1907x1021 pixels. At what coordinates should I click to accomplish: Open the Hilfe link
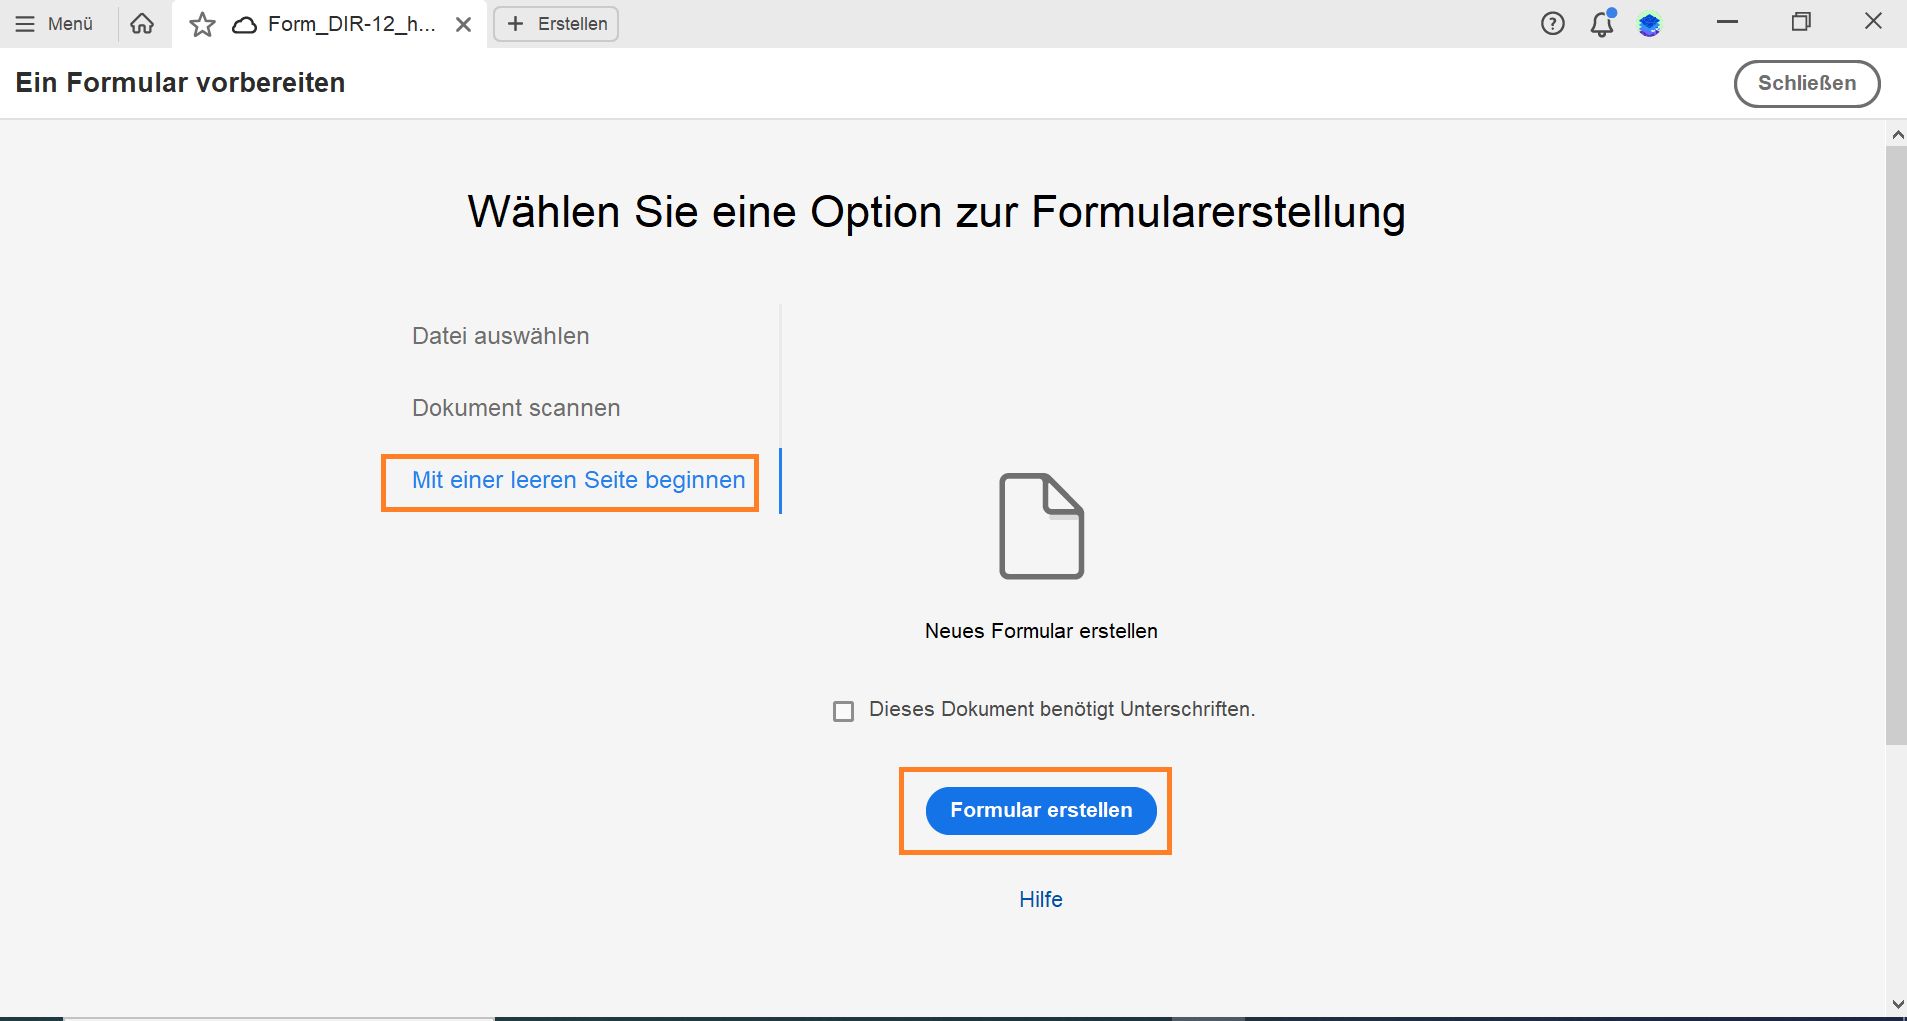pyautogui.click(x=1040, y=899)
